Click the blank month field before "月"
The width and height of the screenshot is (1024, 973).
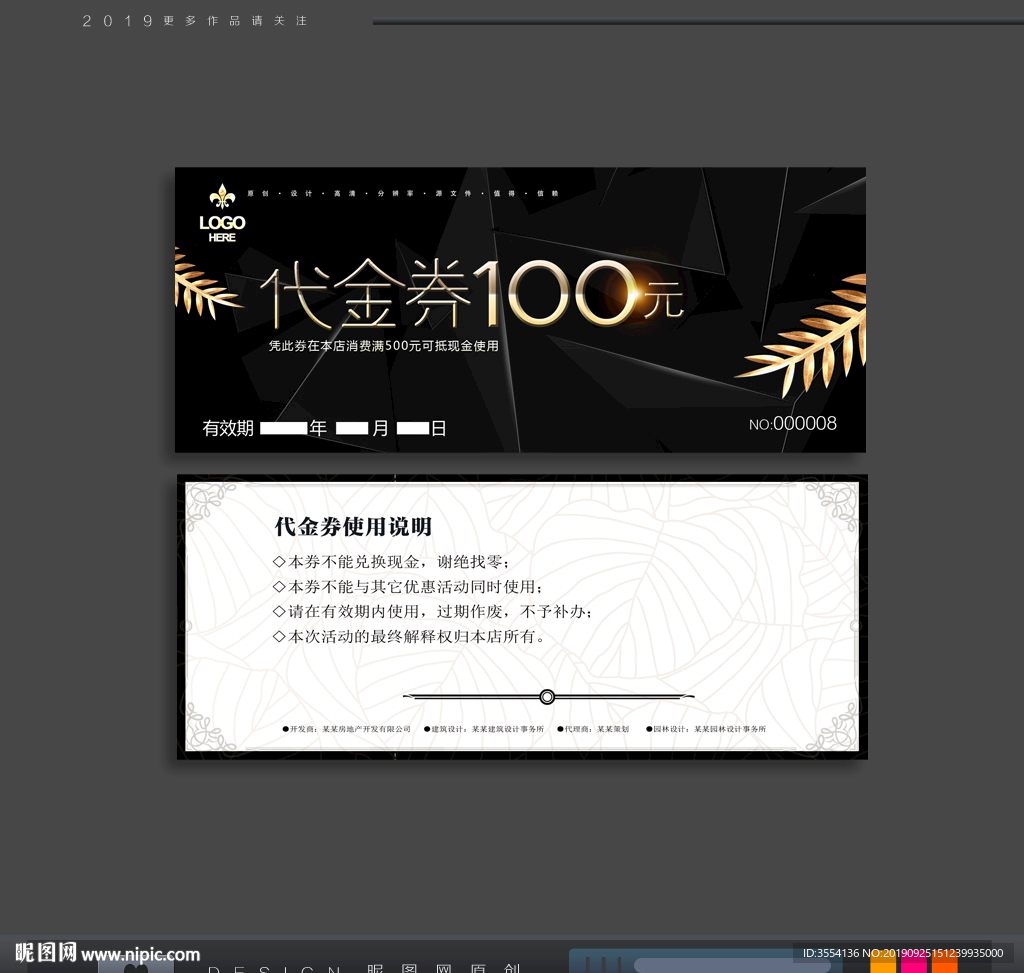(352, 428)
